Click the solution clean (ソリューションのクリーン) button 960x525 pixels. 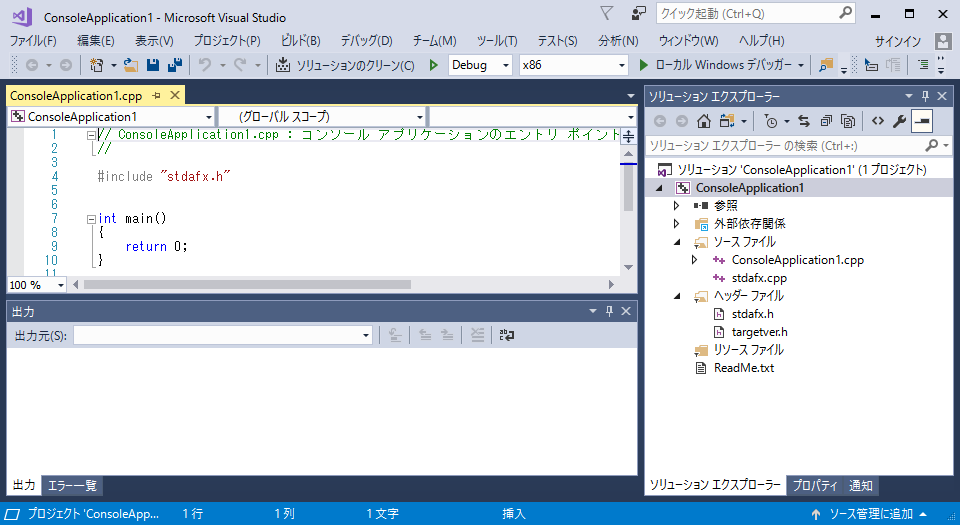(x=345, y=65)
